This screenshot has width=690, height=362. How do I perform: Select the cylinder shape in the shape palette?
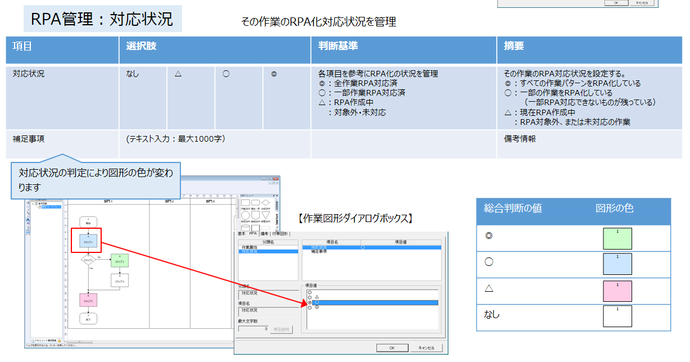click(x=245, y=227)
